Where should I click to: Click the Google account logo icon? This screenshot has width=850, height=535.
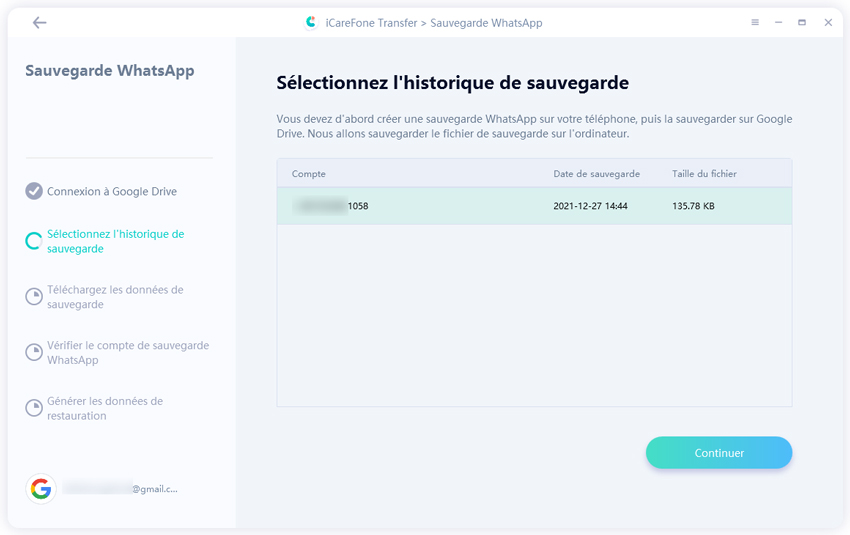[x=41, y=489]
